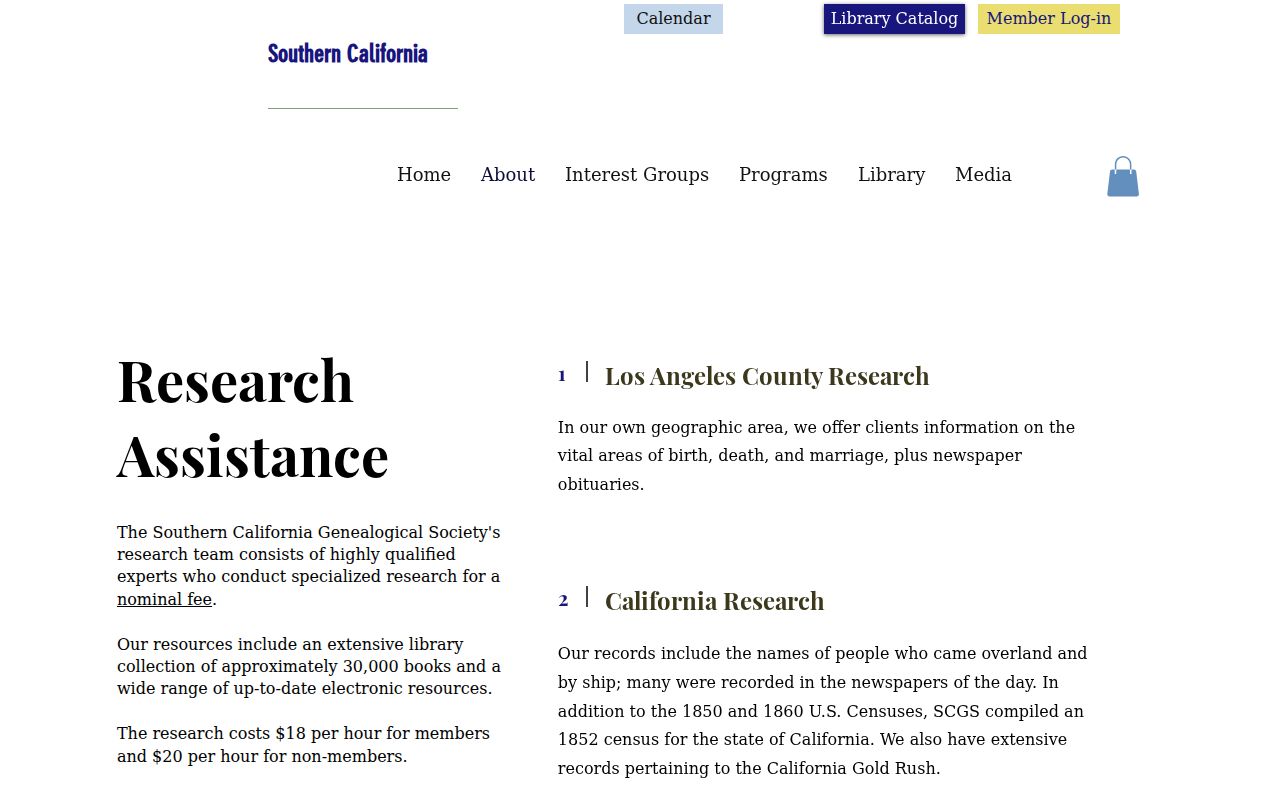
Task: Click section number 2 marker
Action: (x=563, y=601)
